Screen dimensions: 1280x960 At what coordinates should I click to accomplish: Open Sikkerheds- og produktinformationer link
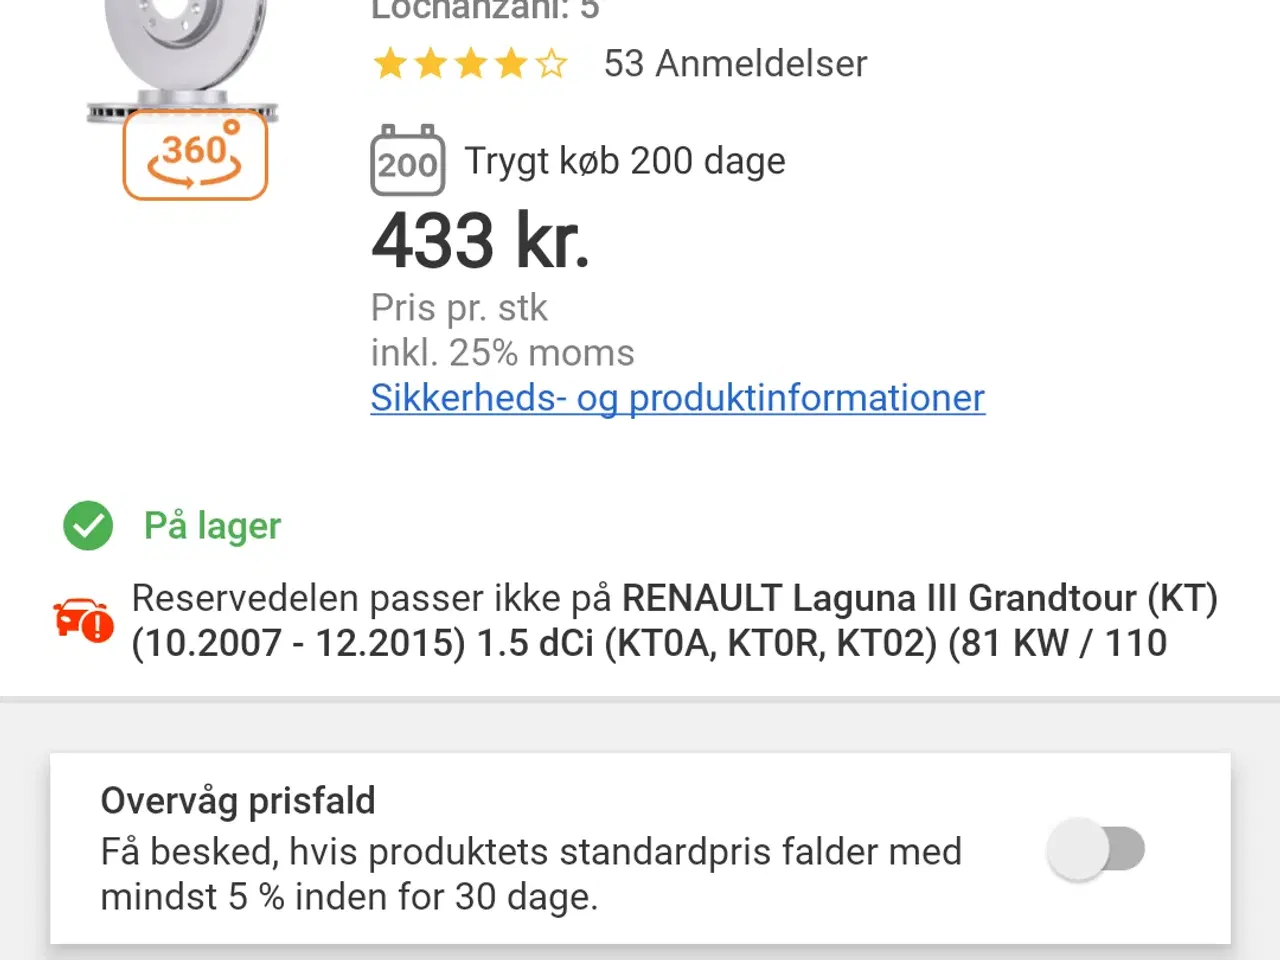pyautogui.click(x=677, y=397)
